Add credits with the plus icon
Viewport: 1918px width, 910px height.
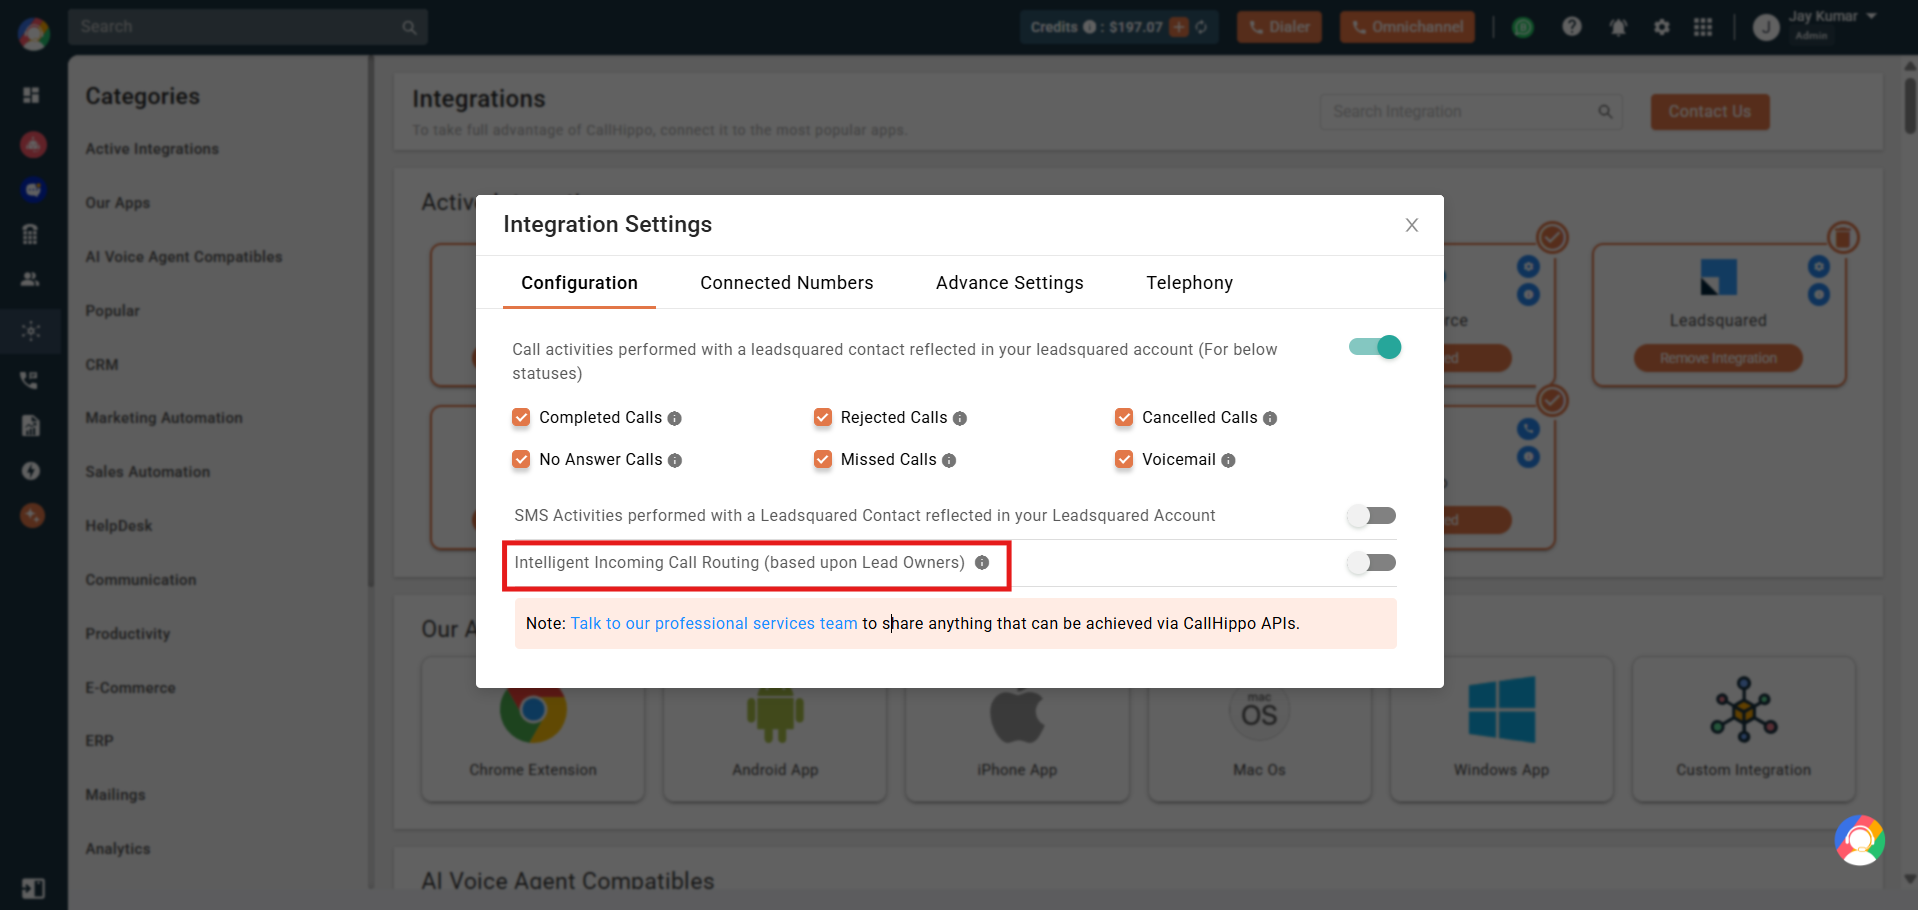point(1179,27)
